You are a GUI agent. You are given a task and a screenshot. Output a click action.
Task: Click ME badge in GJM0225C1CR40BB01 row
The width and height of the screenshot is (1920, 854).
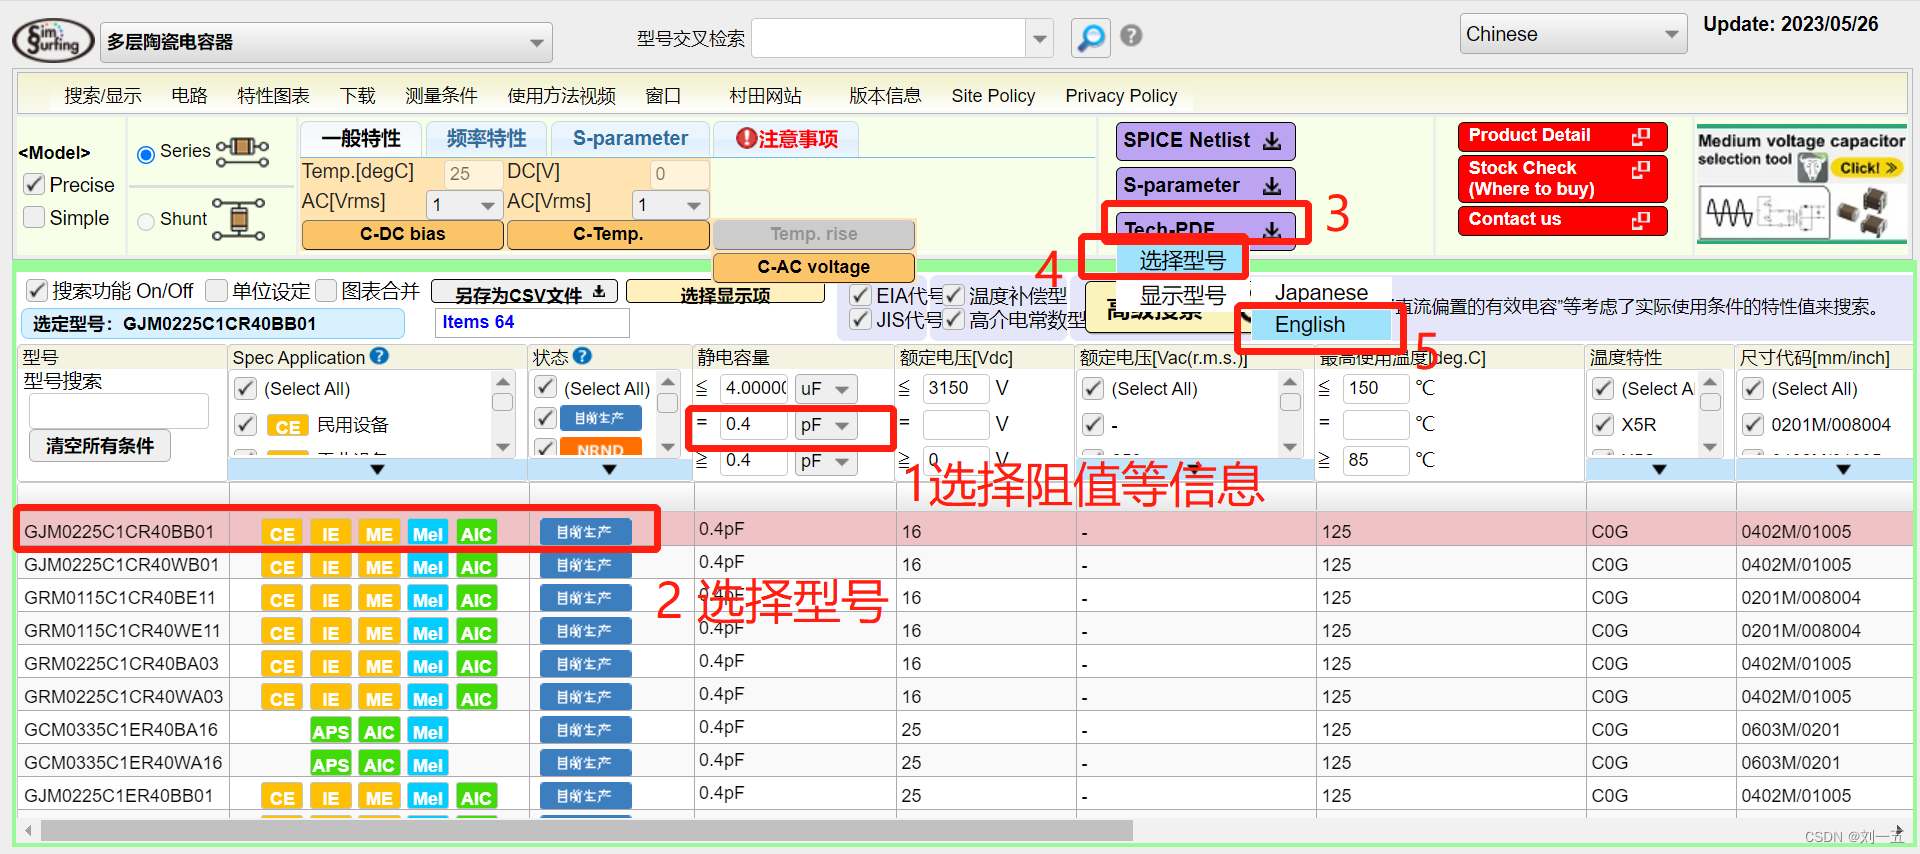pyautogui.click(x=379, y=534)
